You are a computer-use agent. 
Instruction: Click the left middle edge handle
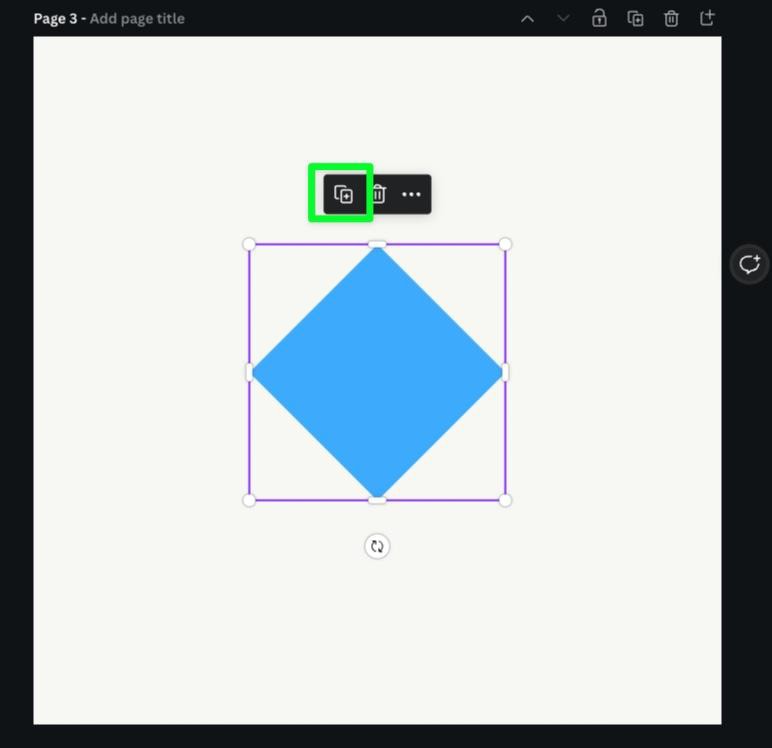click(x=249, y=372)
